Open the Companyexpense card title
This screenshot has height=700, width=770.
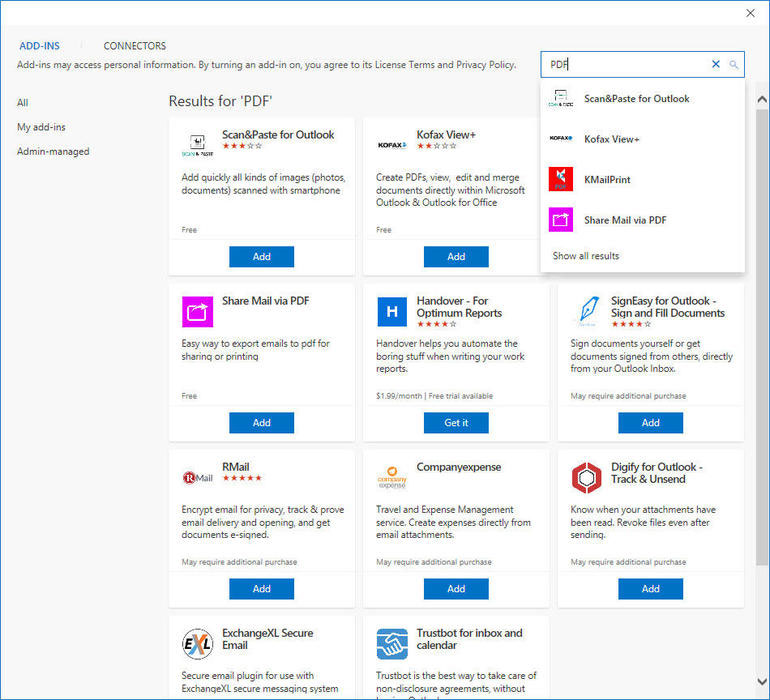(459, 467)
